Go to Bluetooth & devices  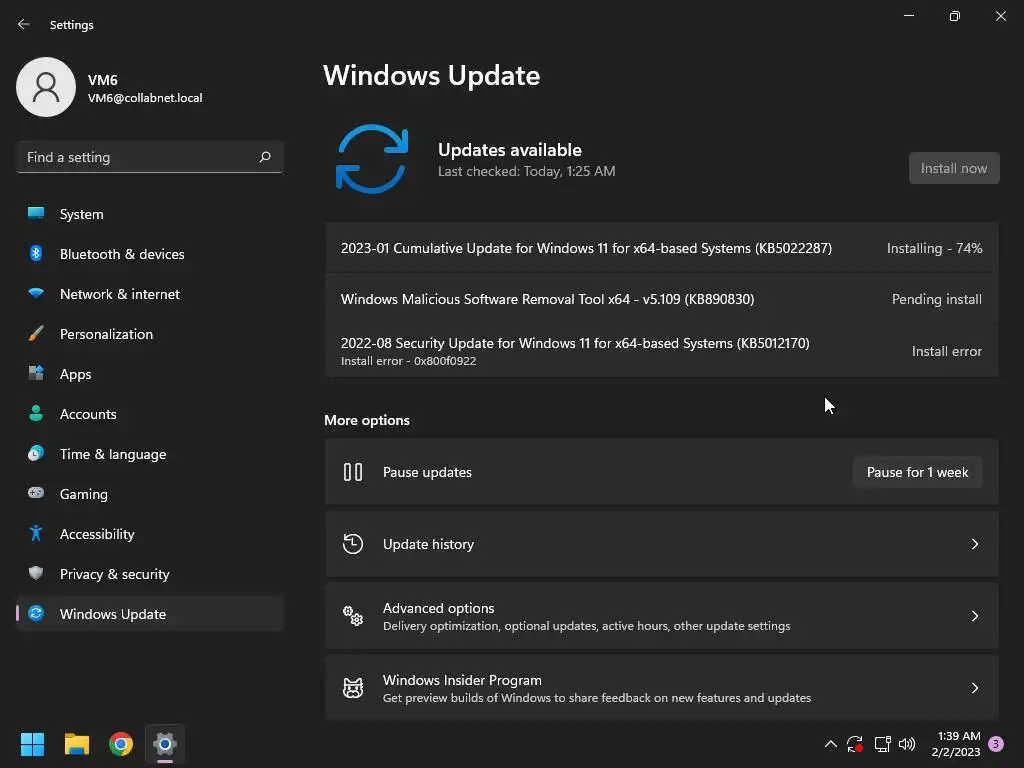coord(150,254)
